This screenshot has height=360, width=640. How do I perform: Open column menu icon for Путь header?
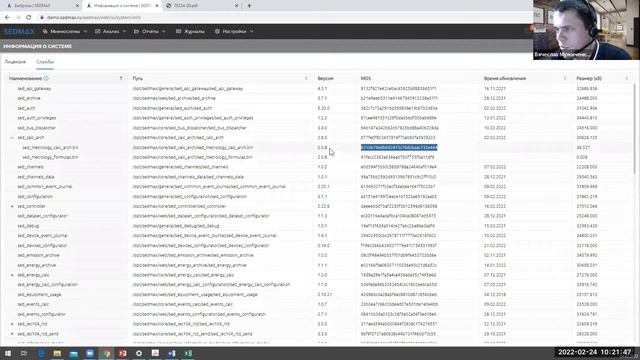306,78
